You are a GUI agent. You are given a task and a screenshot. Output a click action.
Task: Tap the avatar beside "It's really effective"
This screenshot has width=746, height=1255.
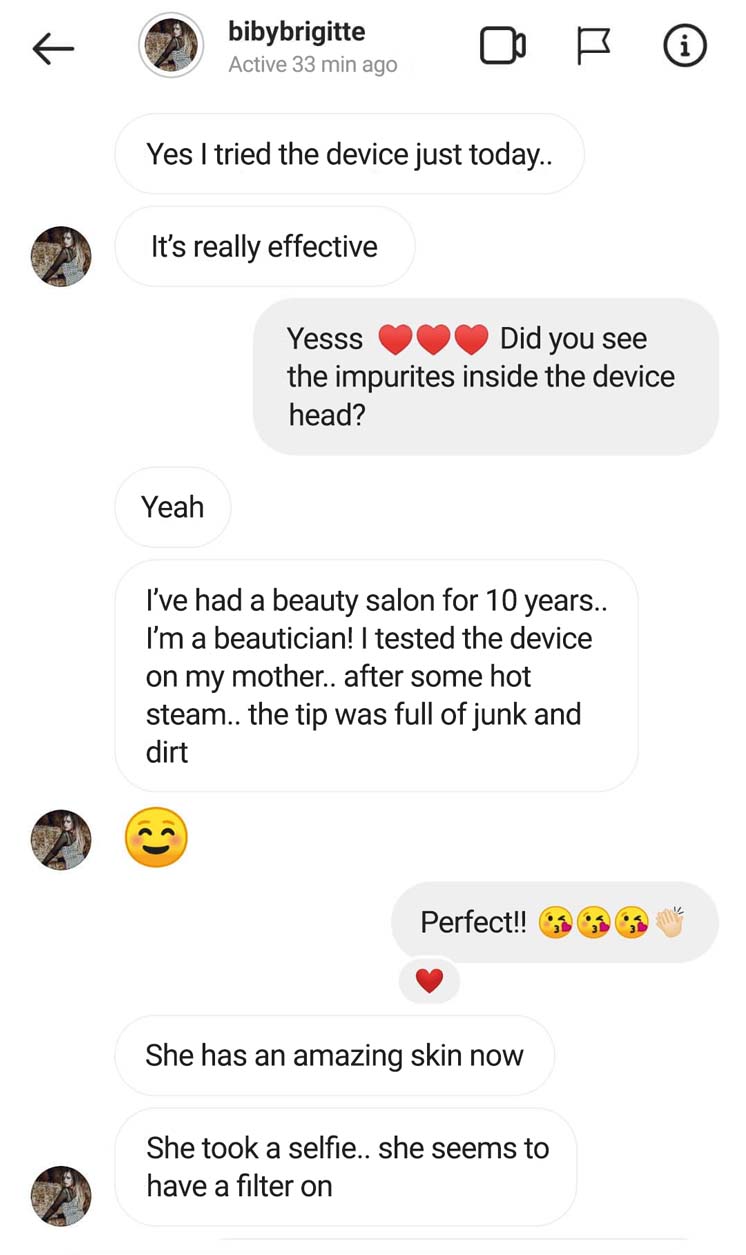61,256
